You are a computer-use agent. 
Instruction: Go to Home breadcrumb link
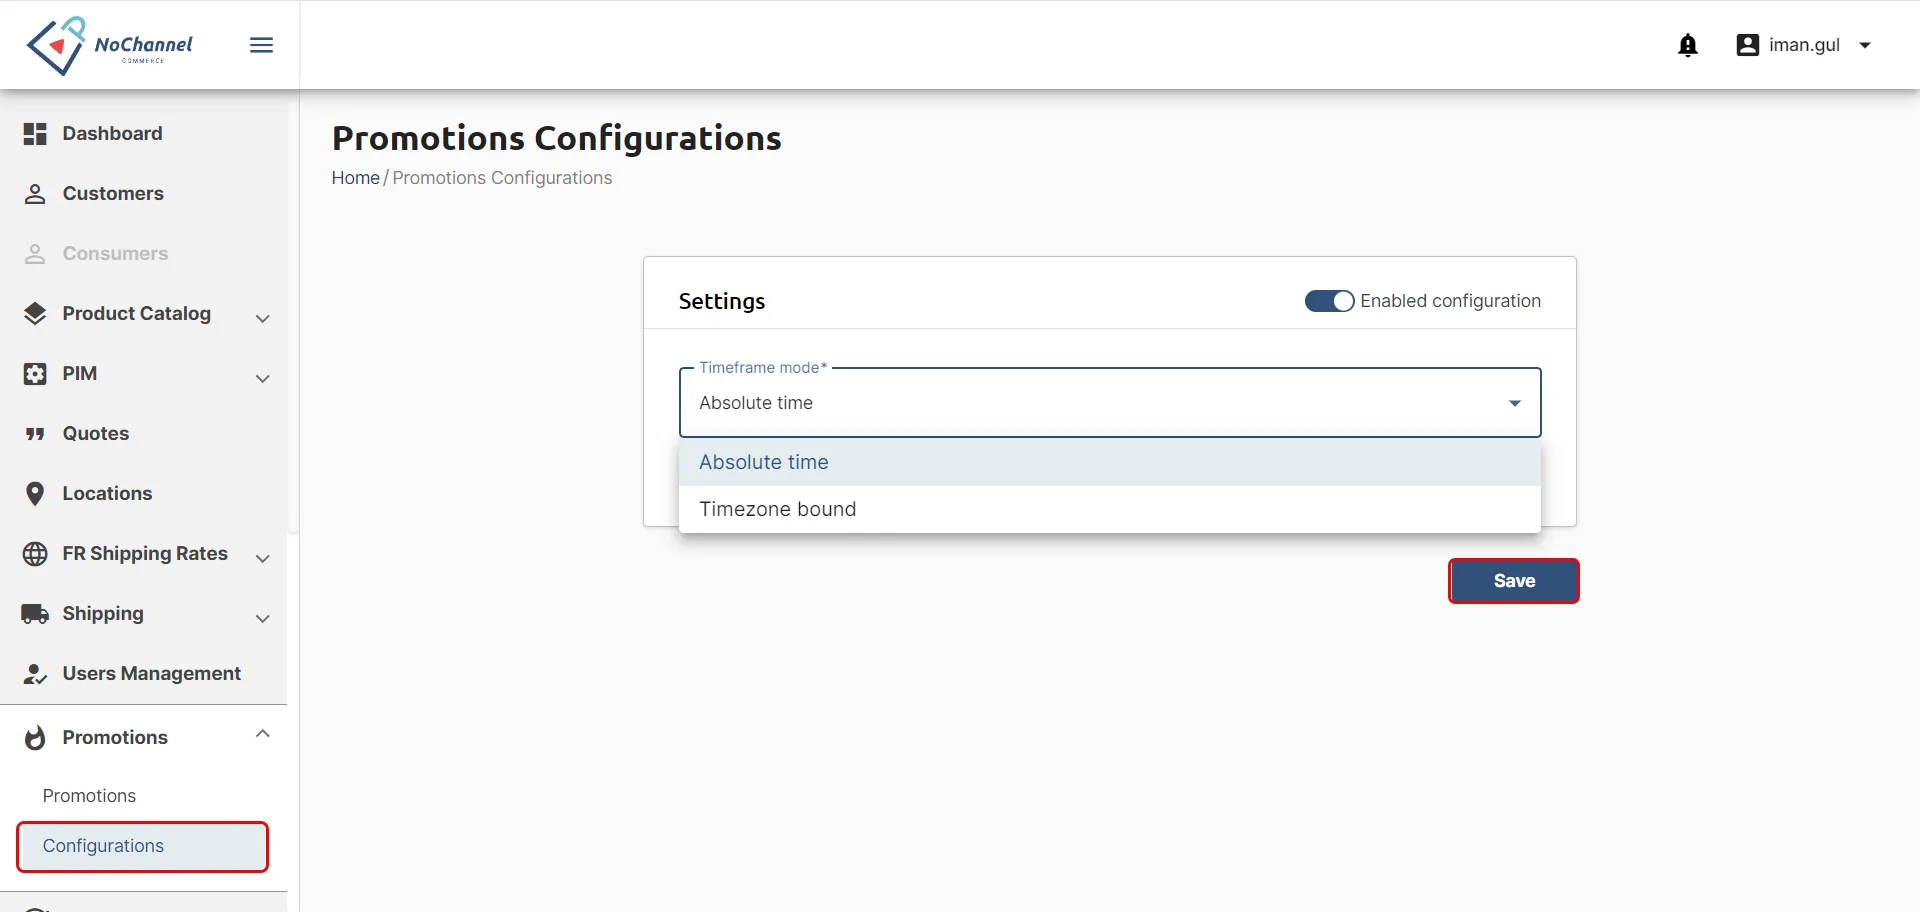(x=356, y=178)
